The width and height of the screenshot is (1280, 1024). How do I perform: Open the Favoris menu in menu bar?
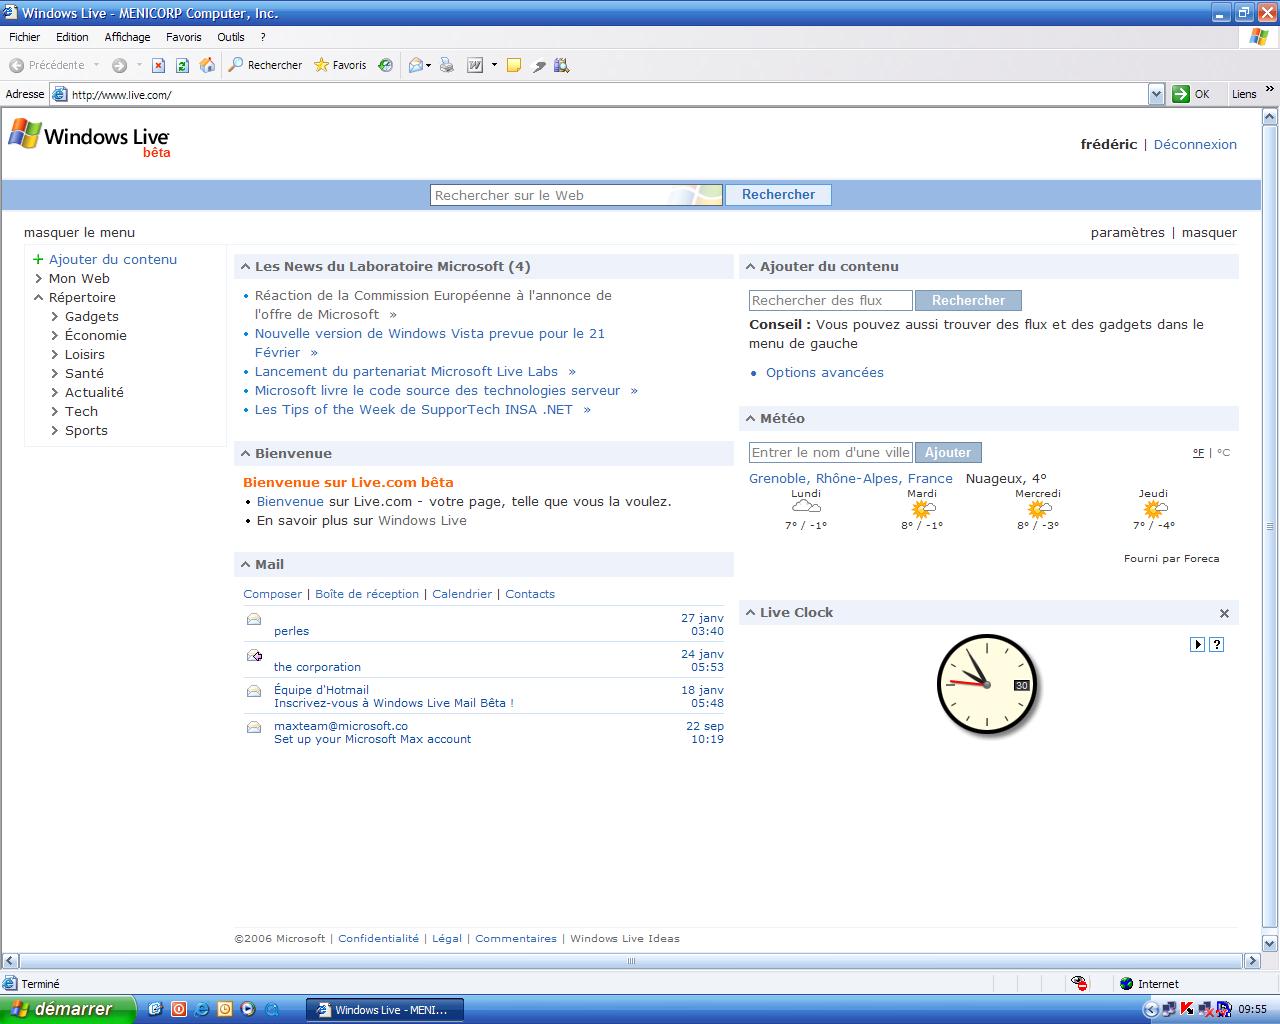(184, 37)
